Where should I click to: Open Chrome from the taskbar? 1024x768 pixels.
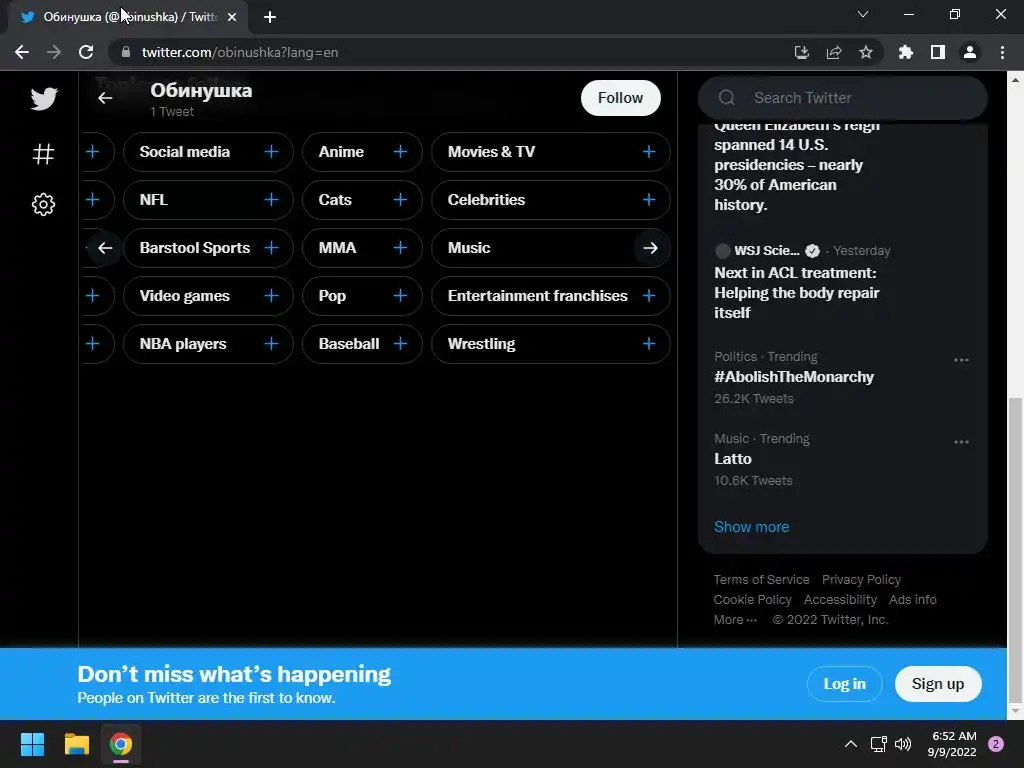pos(121,744)
